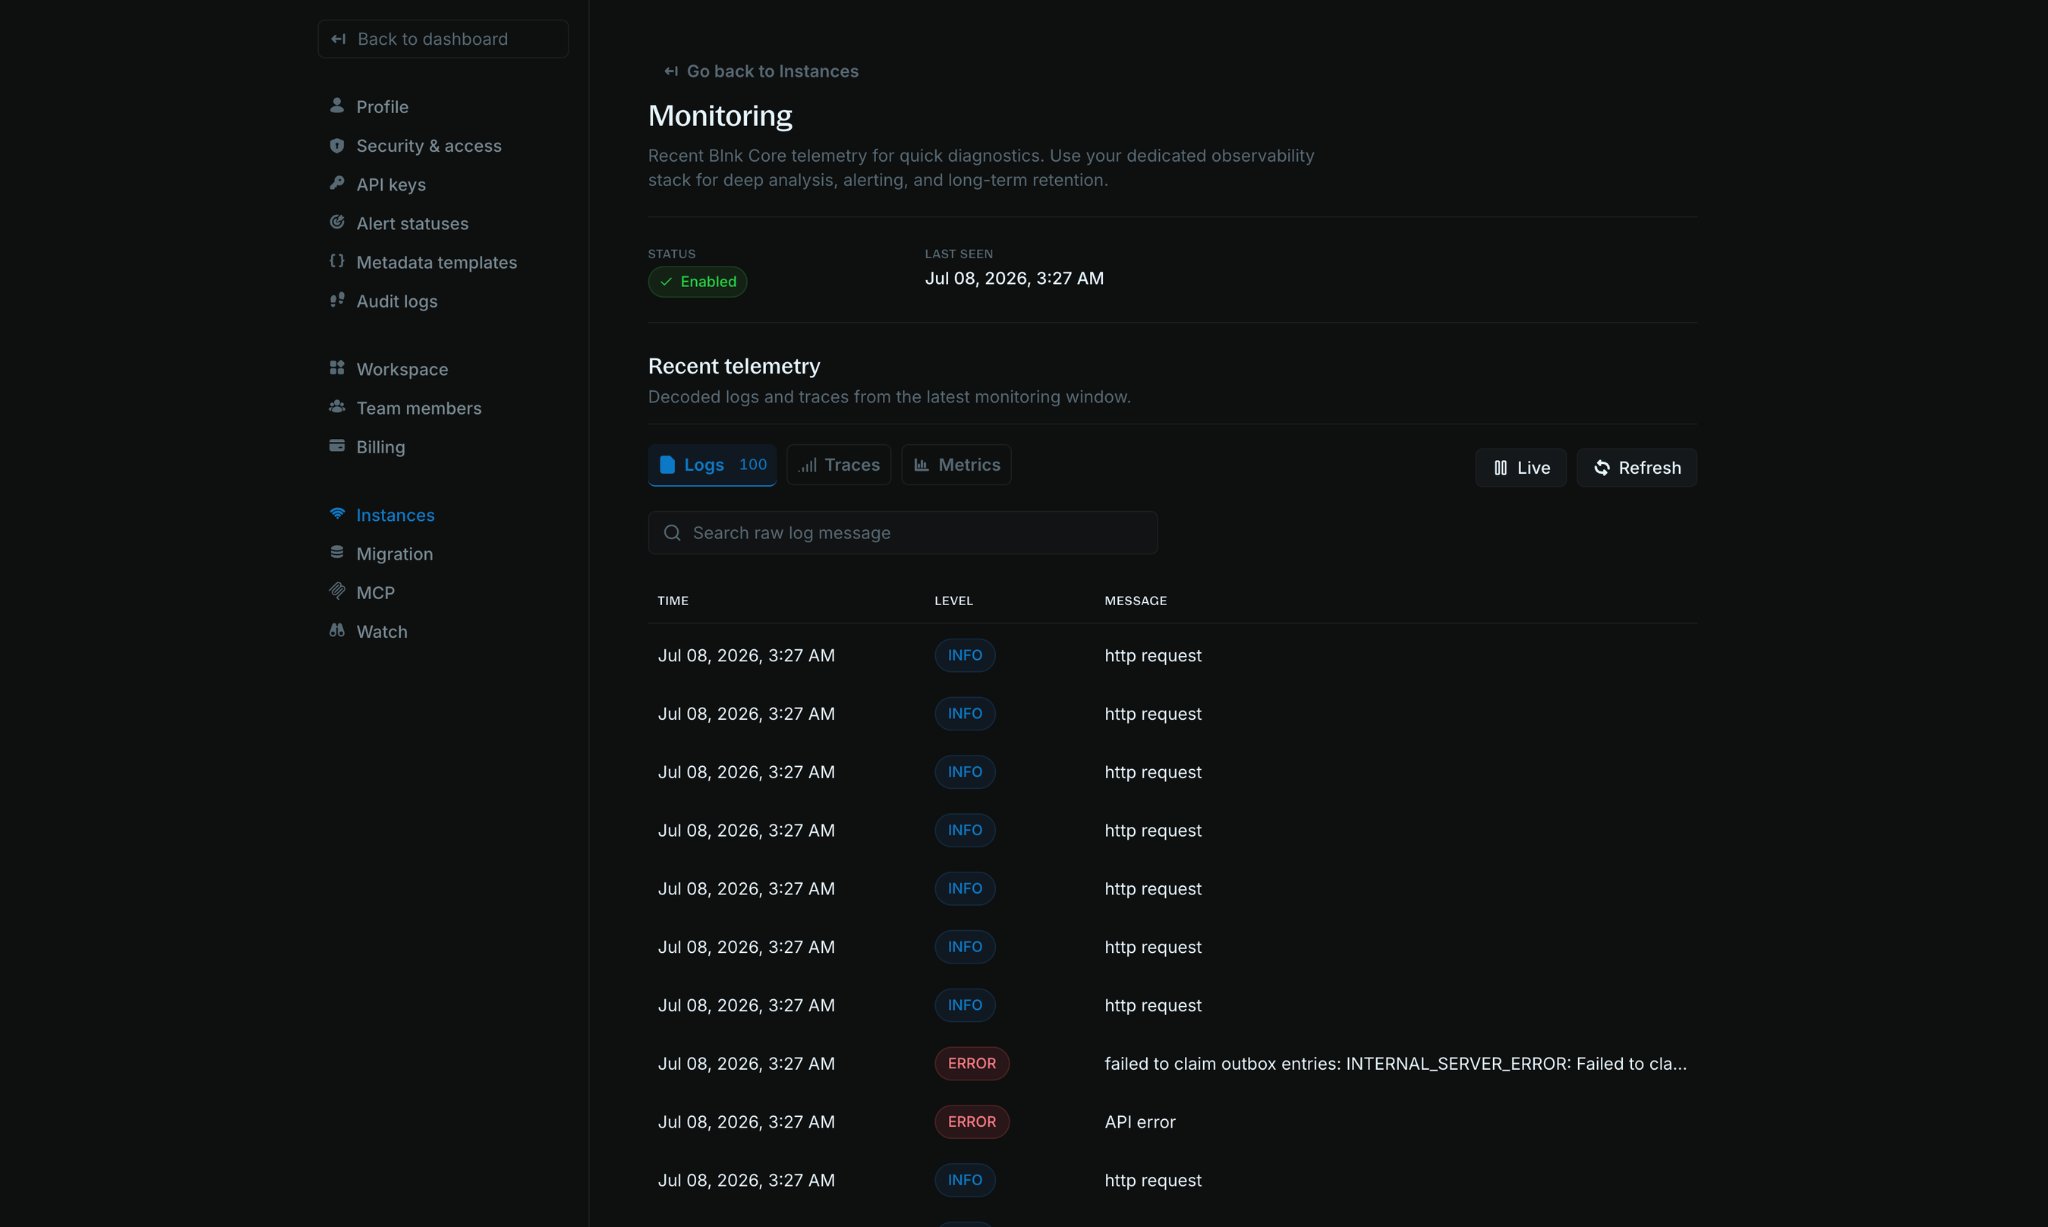The image size is (2048, 1227).
Task: Open Profile settings in sidebar
Action: coord(382,106)
